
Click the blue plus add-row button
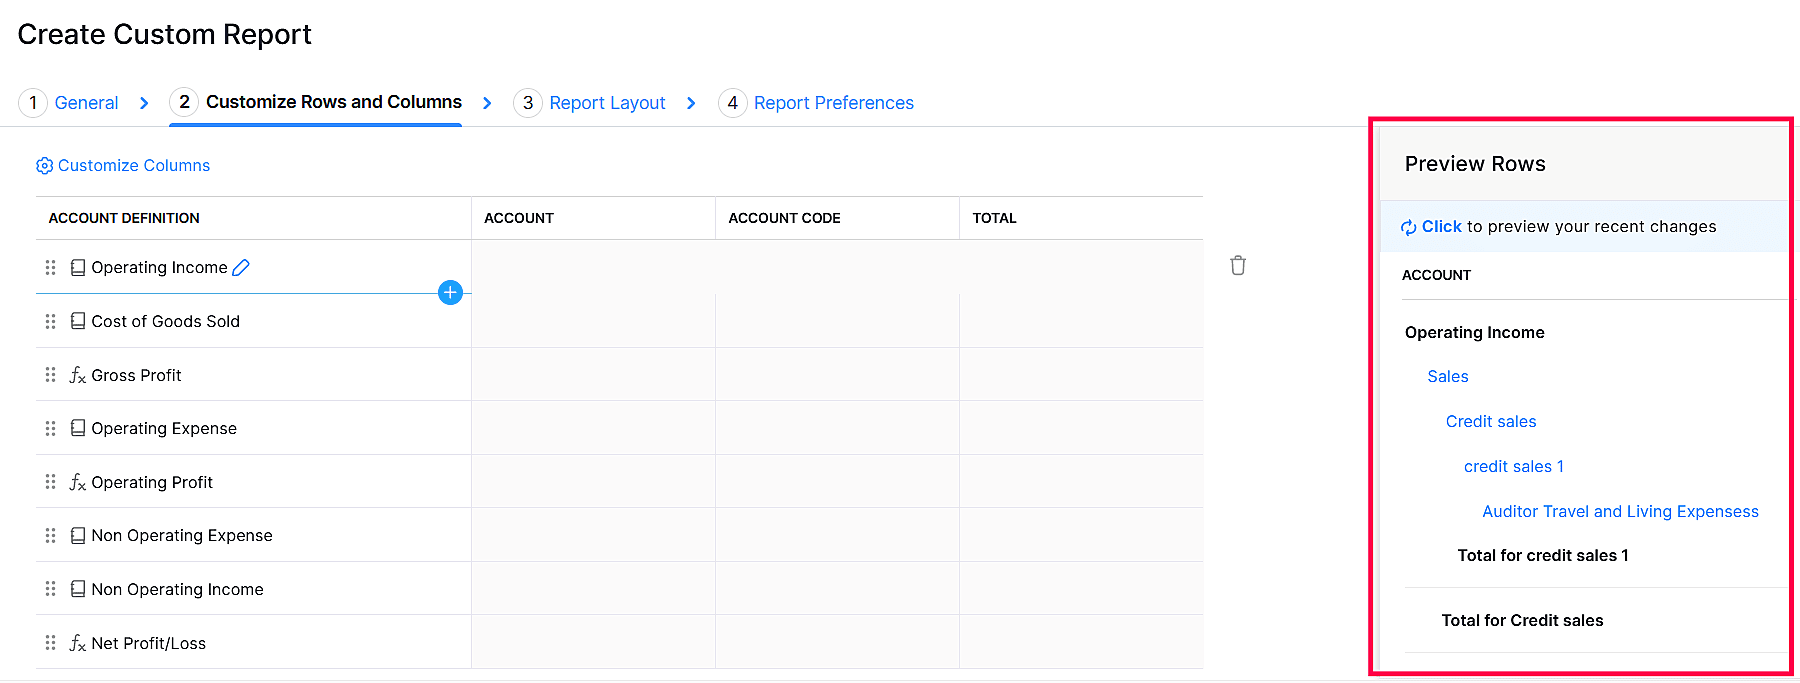(x=450, y=292)
